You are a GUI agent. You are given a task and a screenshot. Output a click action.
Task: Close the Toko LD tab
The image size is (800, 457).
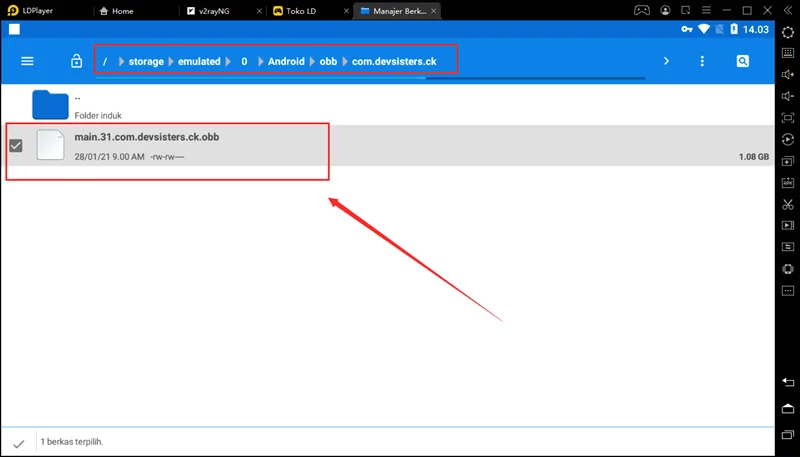[346, 11]
